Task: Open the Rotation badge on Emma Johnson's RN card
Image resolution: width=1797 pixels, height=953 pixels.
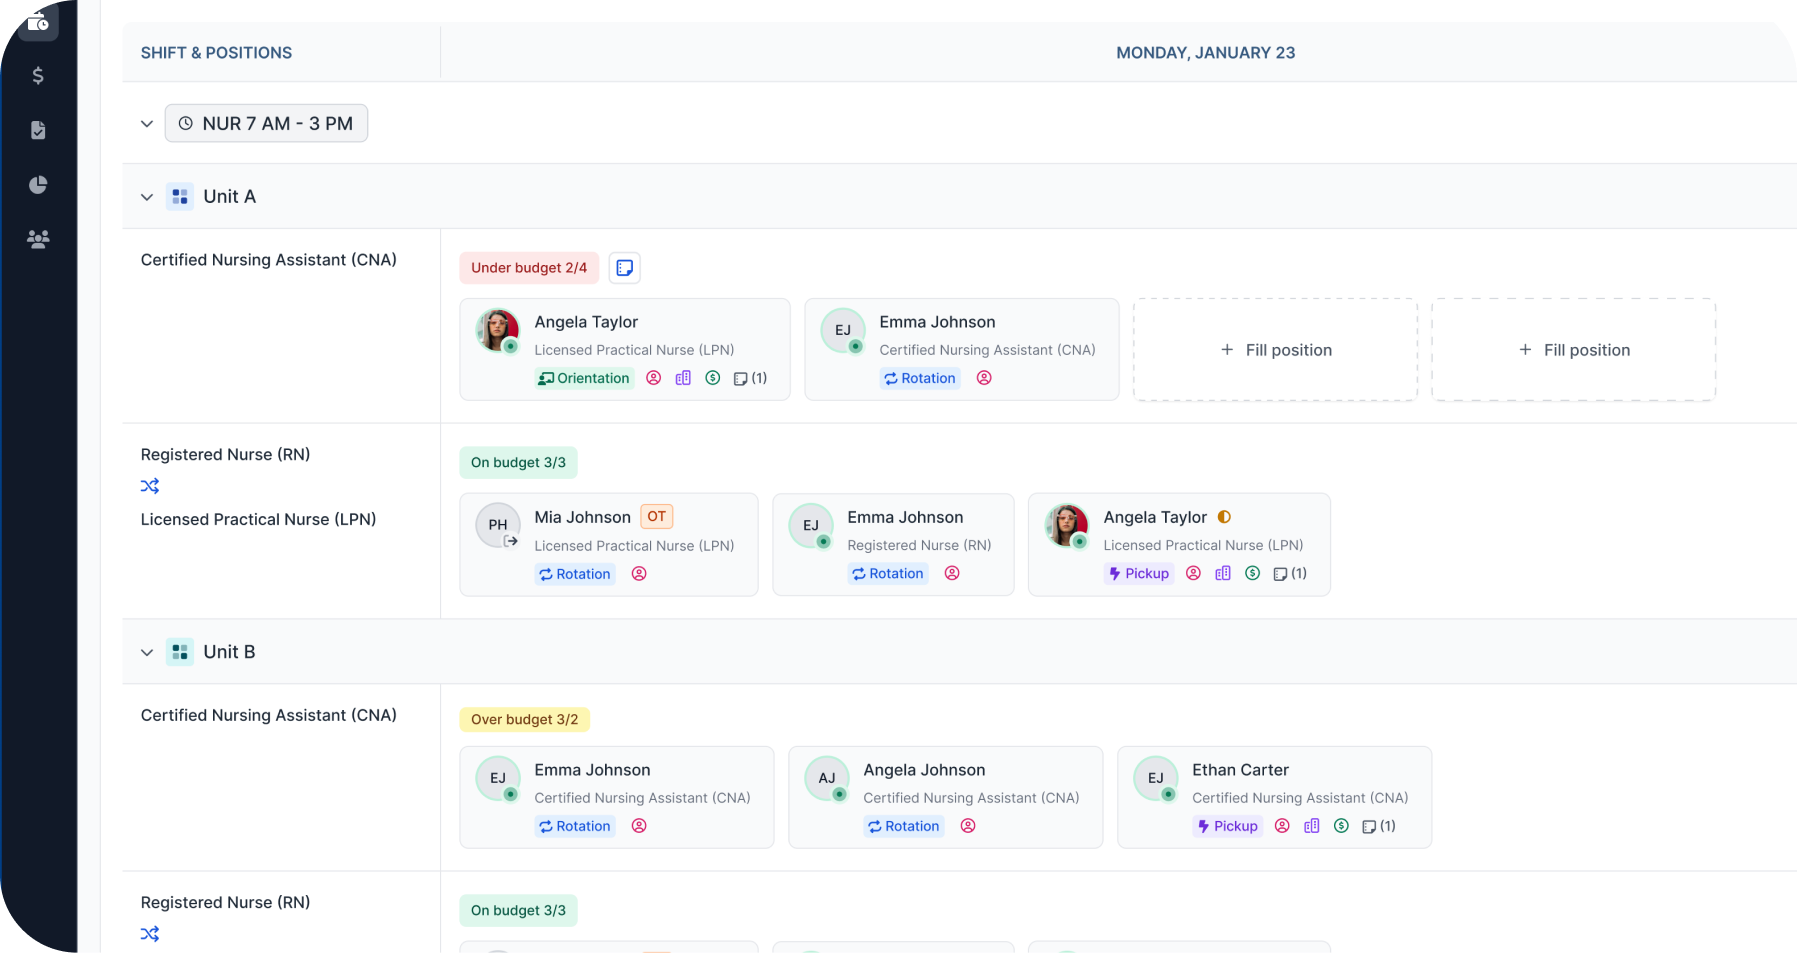Action: tap(887, 573)
